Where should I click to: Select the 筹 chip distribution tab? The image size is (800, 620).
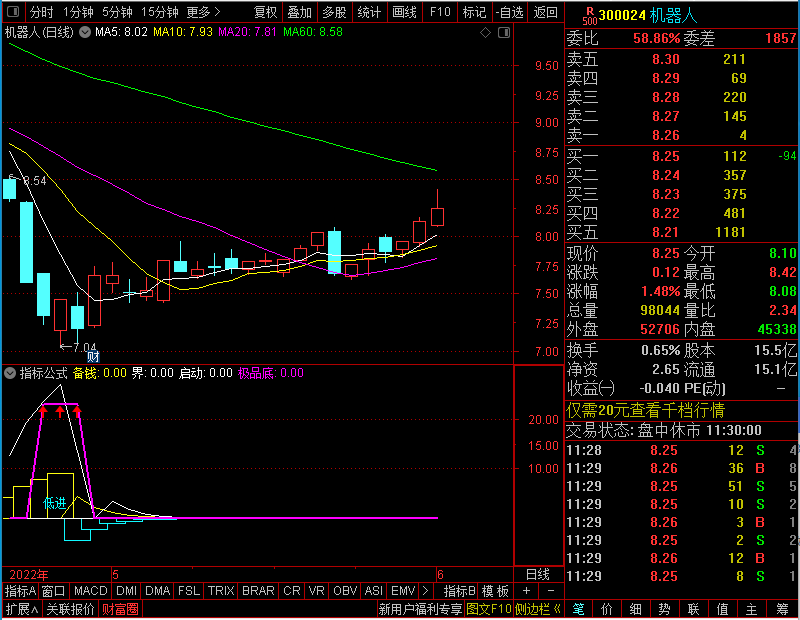[x=782, y=609]
